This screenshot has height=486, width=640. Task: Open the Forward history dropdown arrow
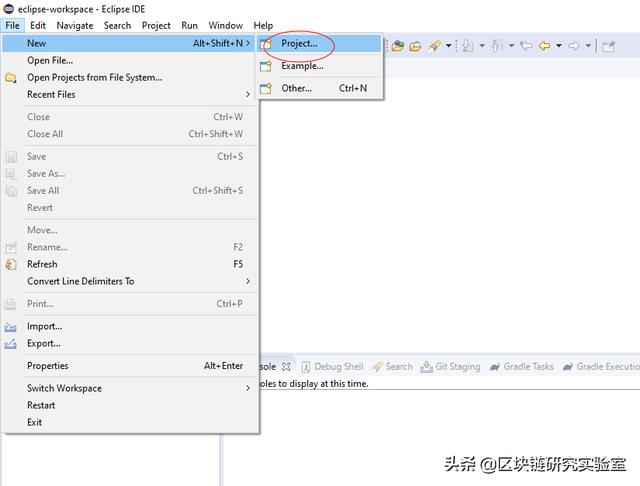coord(588,46)
